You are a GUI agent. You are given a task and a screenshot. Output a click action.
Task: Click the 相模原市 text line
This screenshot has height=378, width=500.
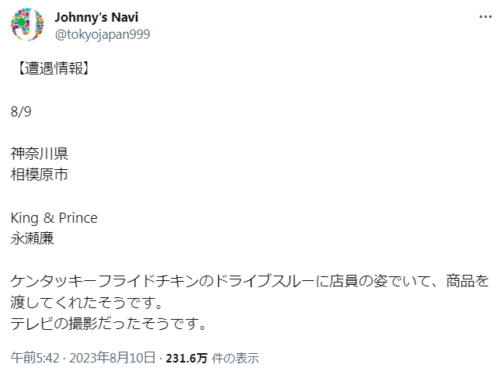pyautogui.click(x=39, y=175)
